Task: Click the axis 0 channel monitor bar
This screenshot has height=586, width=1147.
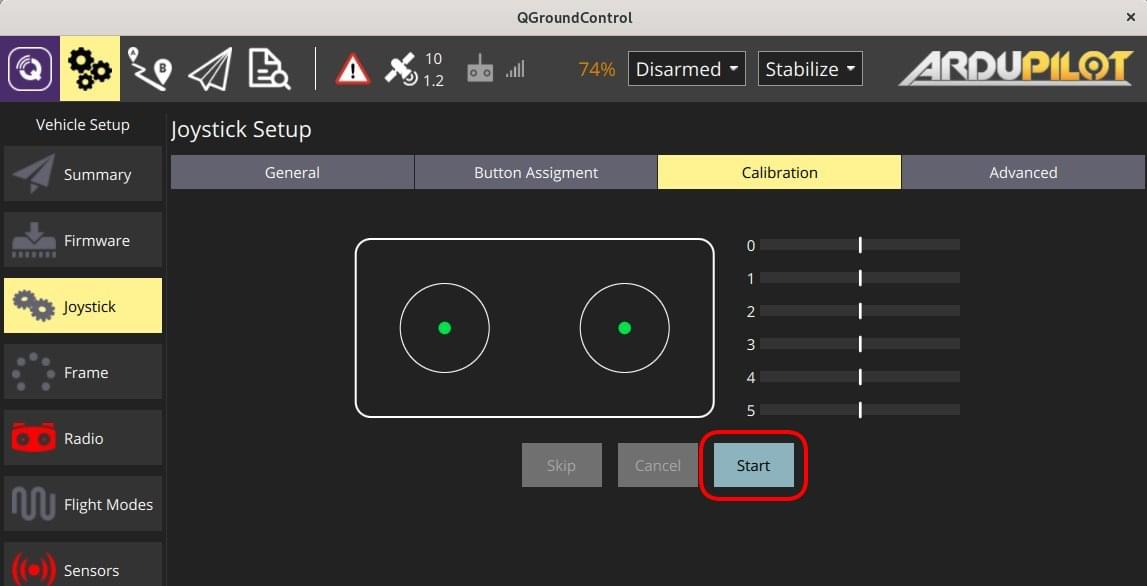Action: (x=860, y=244)
